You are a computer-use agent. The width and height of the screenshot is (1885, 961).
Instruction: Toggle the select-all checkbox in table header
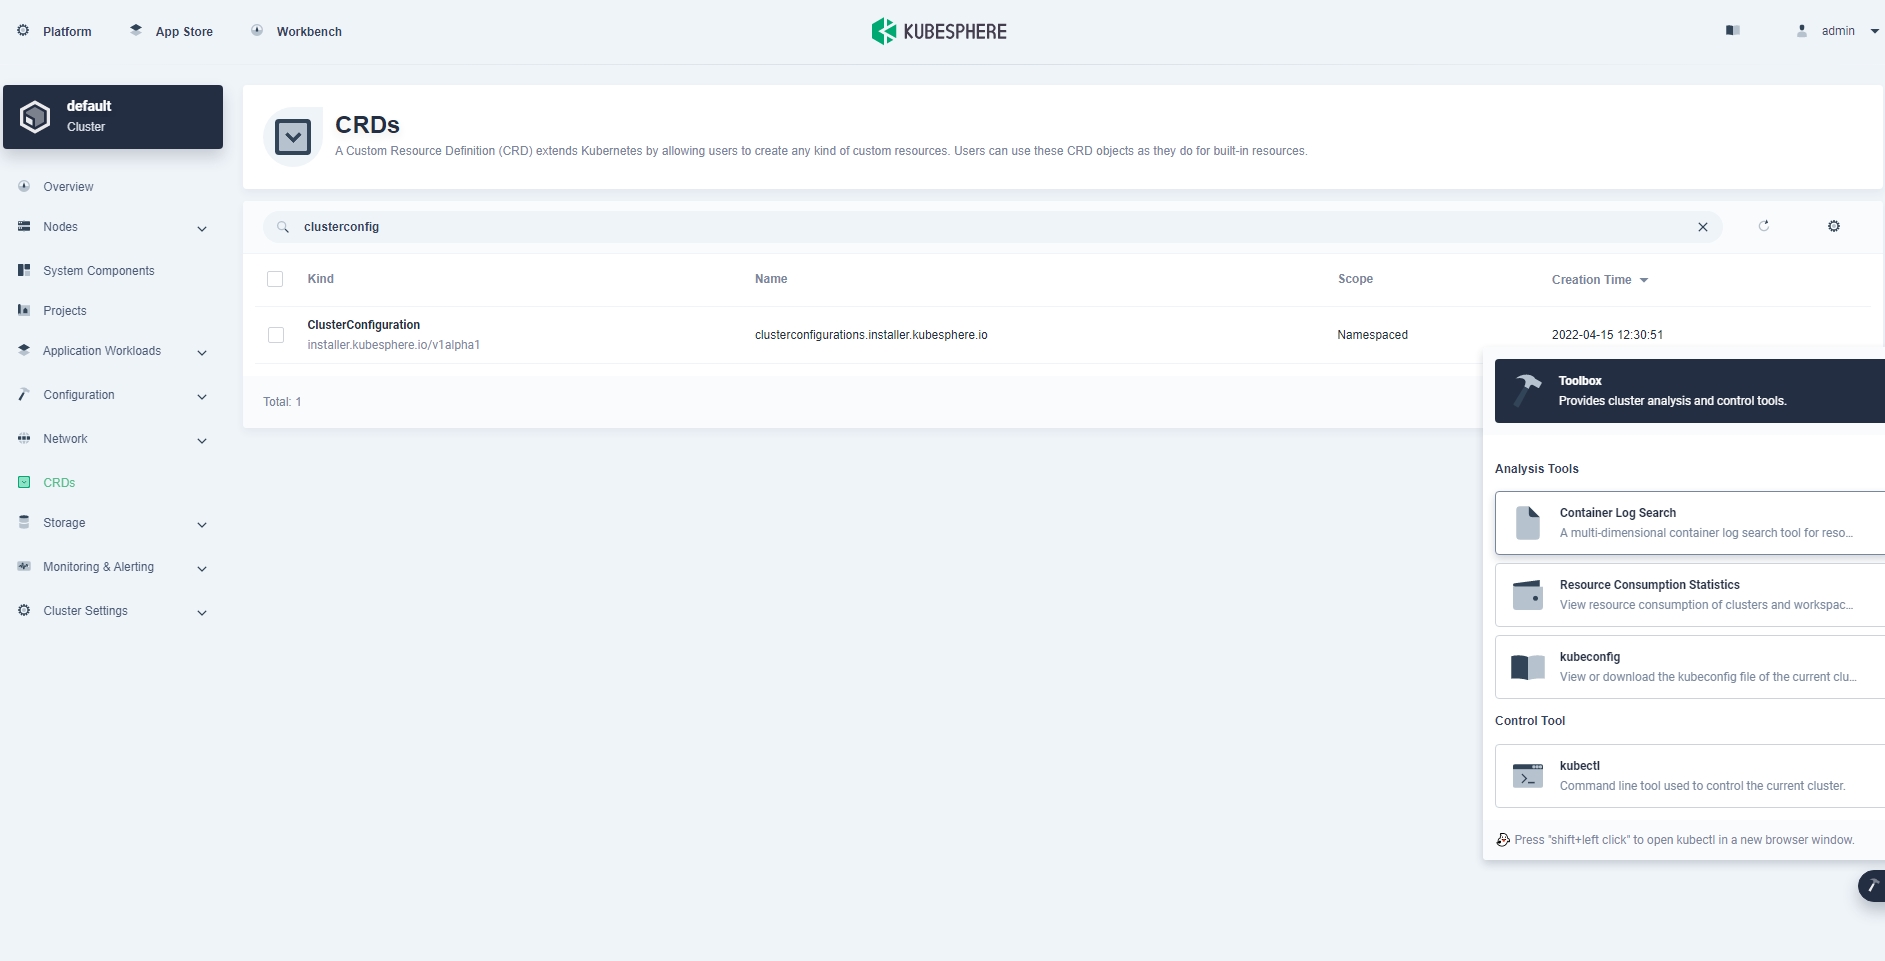pos(275,279)
